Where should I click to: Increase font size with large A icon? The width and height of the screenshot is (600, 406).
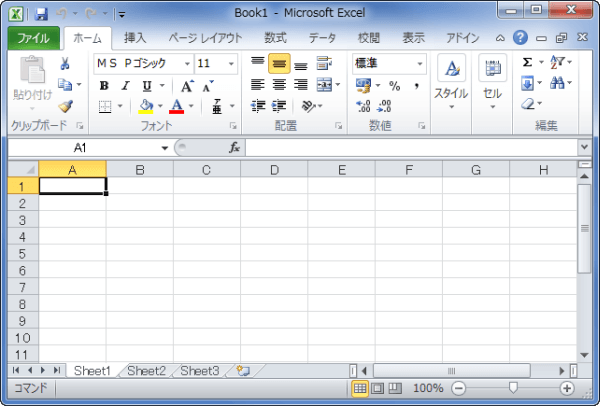[x=187, y=86]
